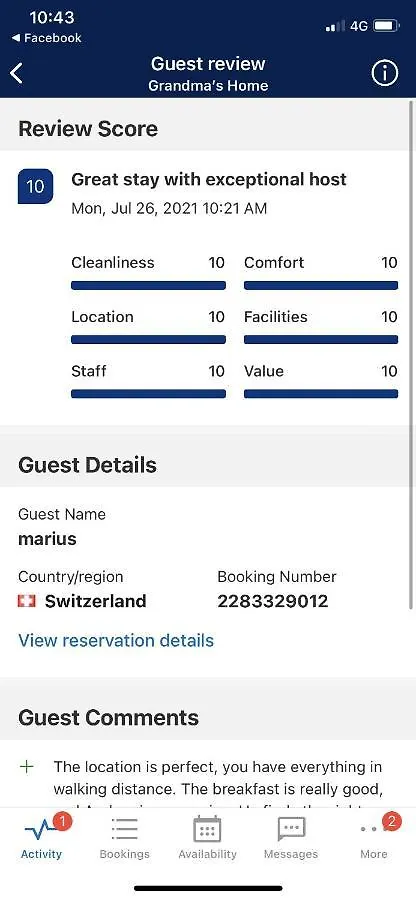This screenshot has width=416, height=900.
Task: View reservation details link
Action: [x=116, y=640]
